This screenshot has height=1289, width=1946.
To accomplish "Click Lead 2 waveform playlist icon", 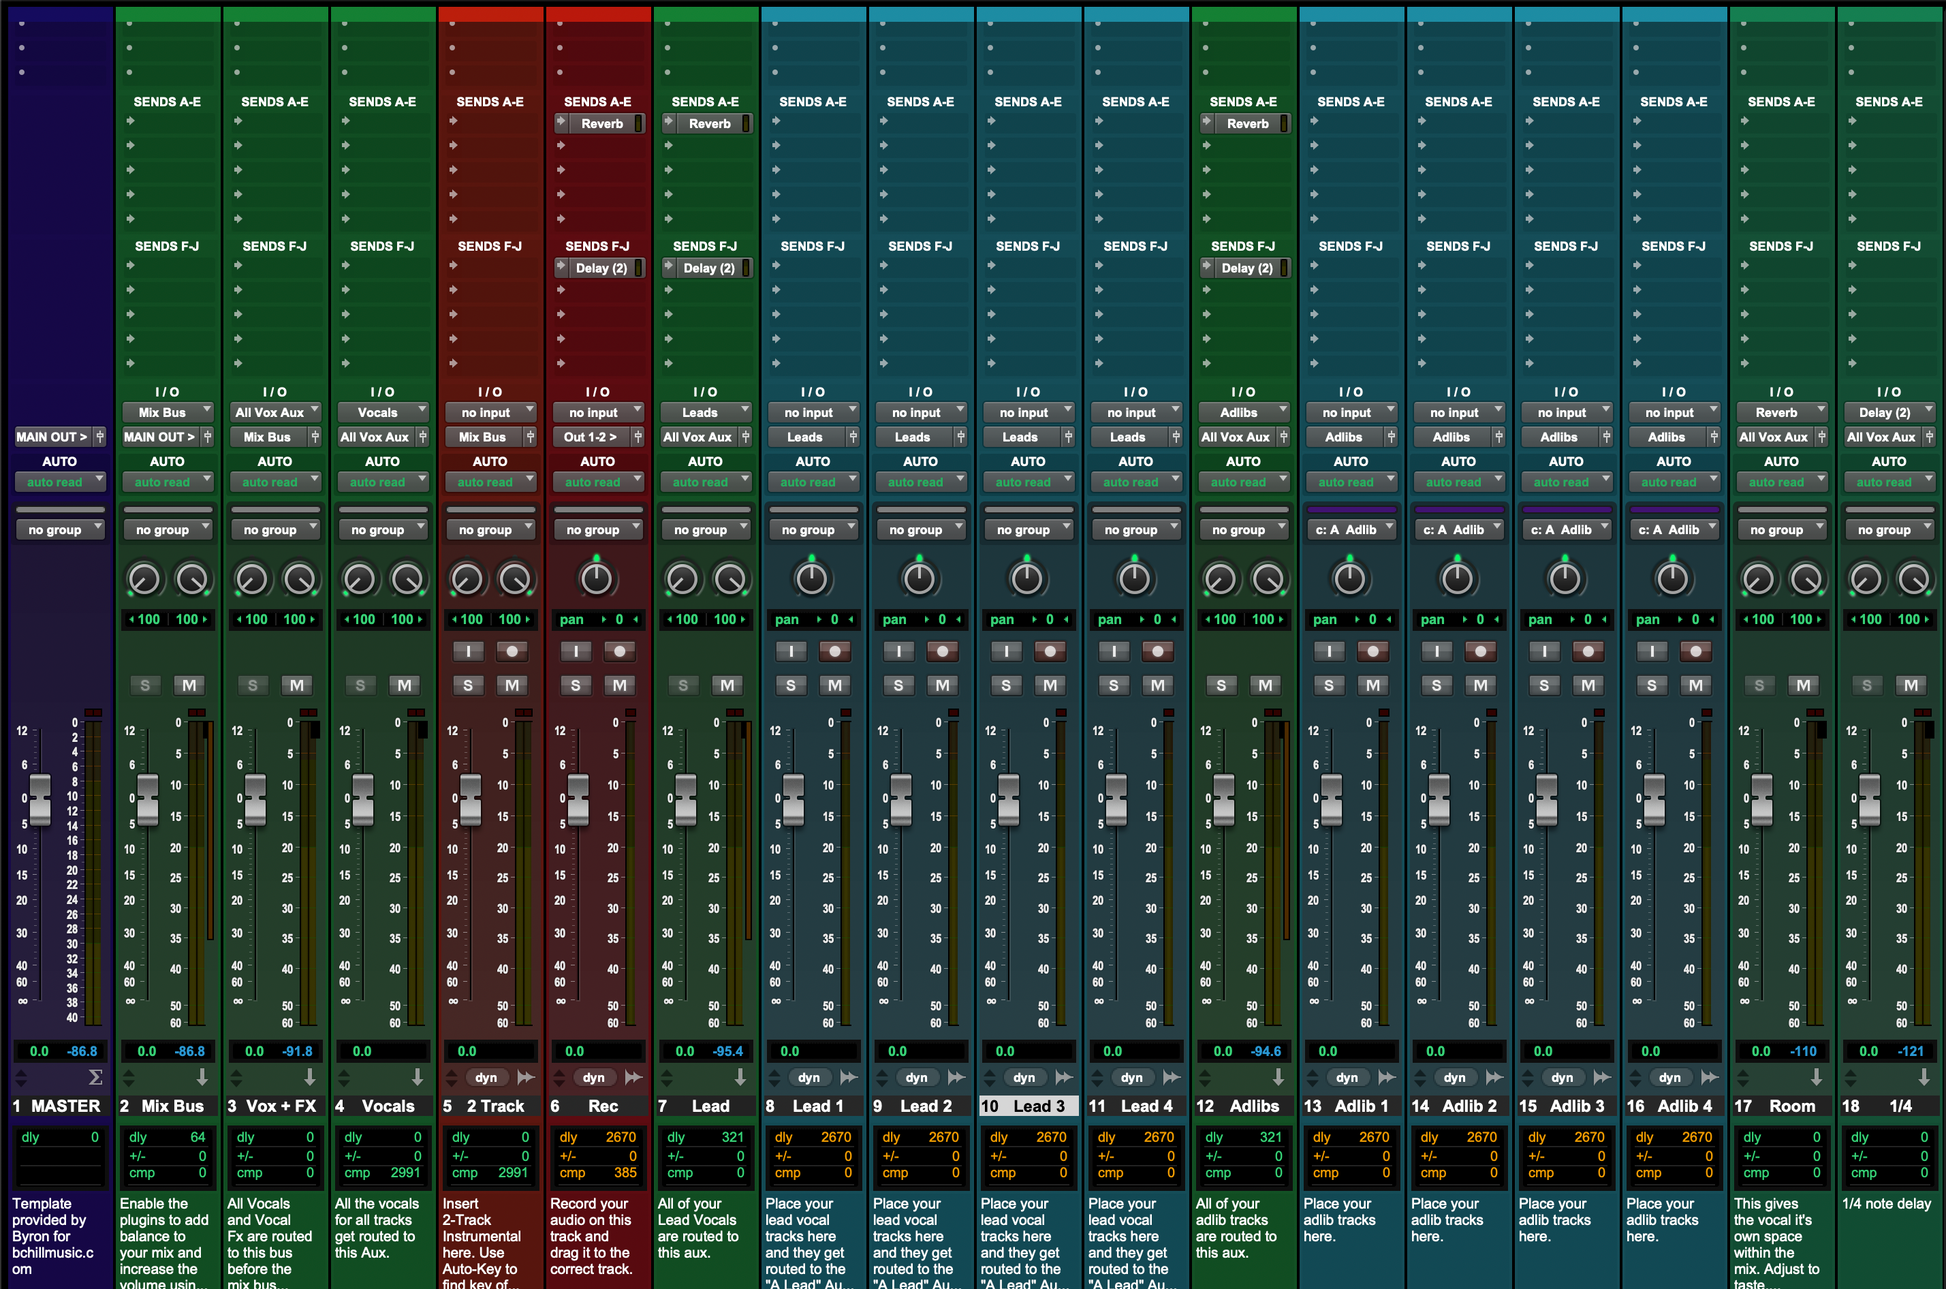I will click(x=956, y=1077).
